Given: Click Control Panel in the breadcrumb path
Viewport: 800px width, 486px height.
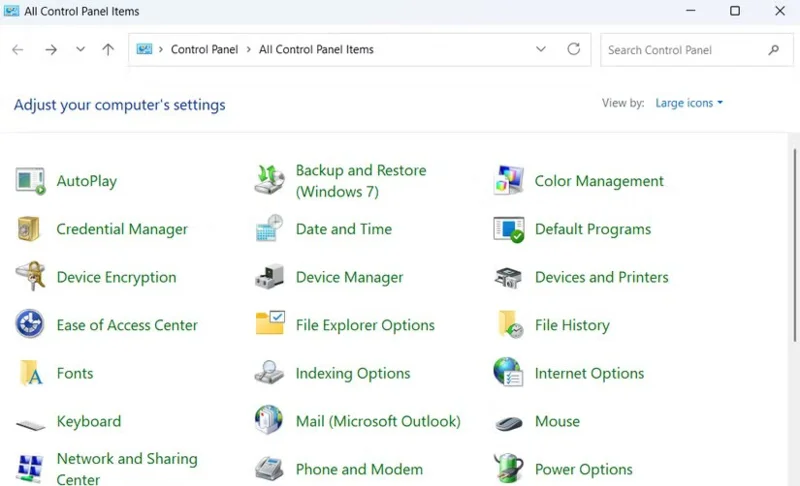Looking at the screenshot, I should coord(204,50).
